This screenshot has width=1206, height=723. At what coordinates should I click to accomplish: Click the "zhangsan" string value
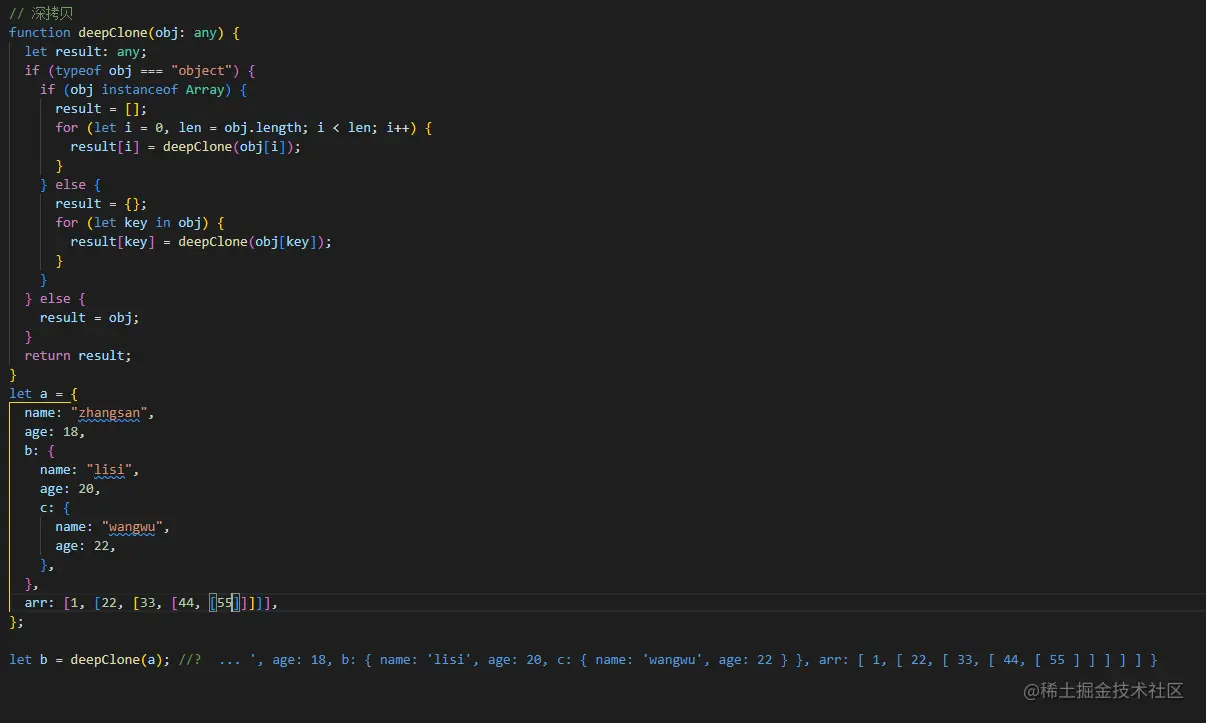(109, 412)
